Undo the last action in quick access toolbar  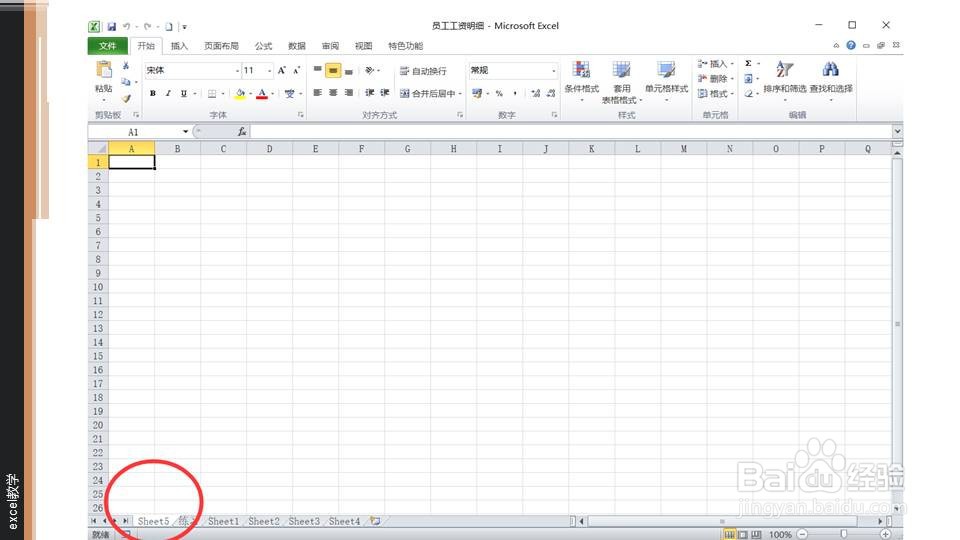click(x=126, y=26)
